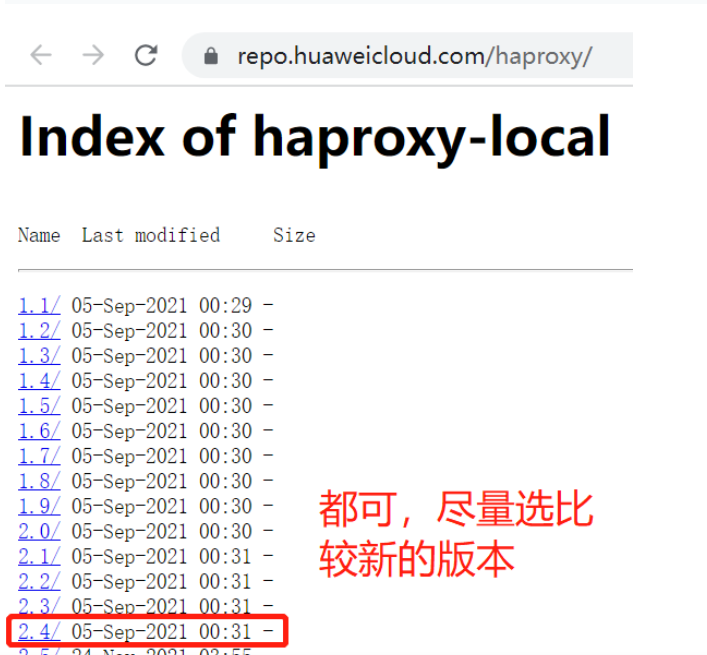Open the 1.4/ directory link
This screenshot has height=655, width=707.
click(x=39, y=381)
